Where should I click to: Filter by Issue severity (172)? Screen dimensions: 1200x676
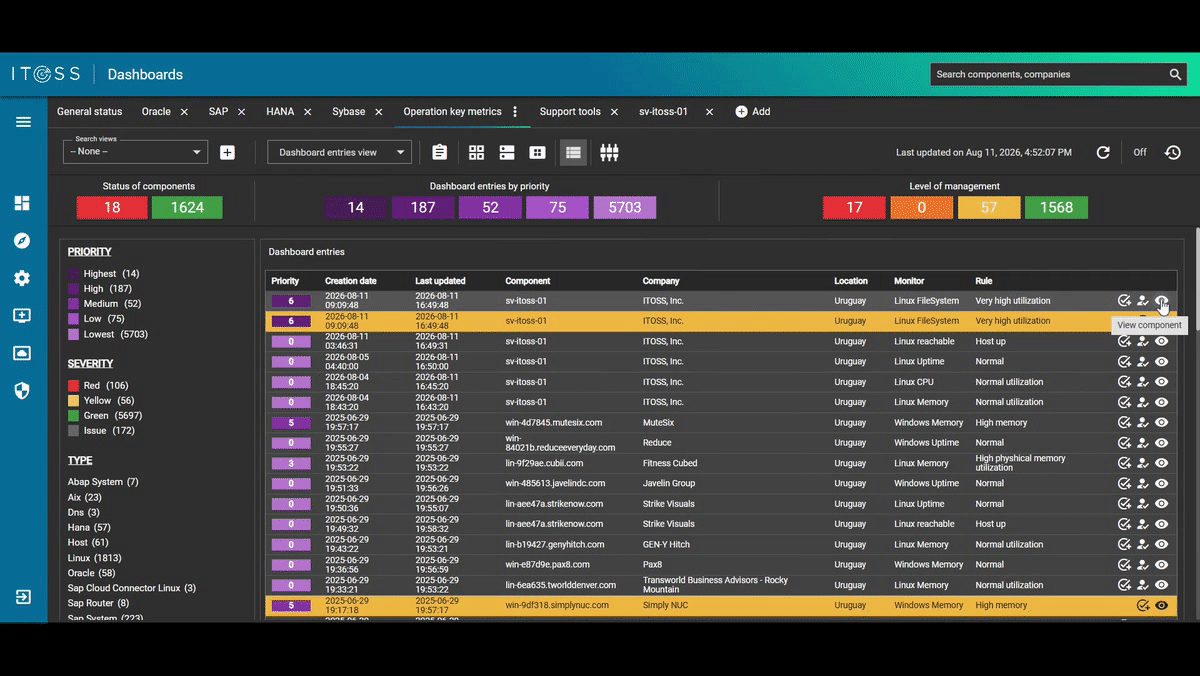tap(101, 431)
